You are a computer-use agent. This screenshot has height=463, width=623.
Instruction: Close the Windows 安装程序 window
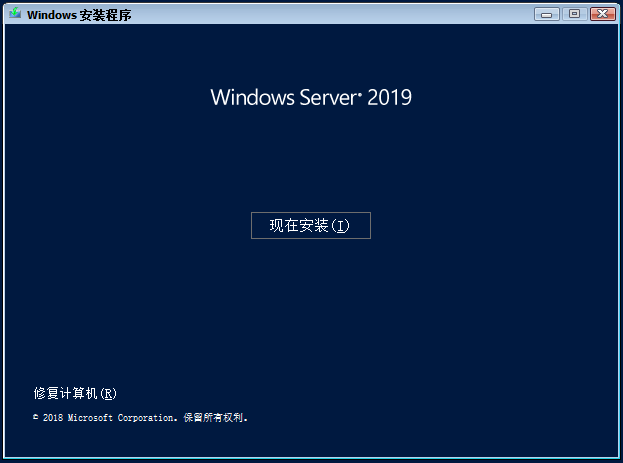(x=602, y=14)
